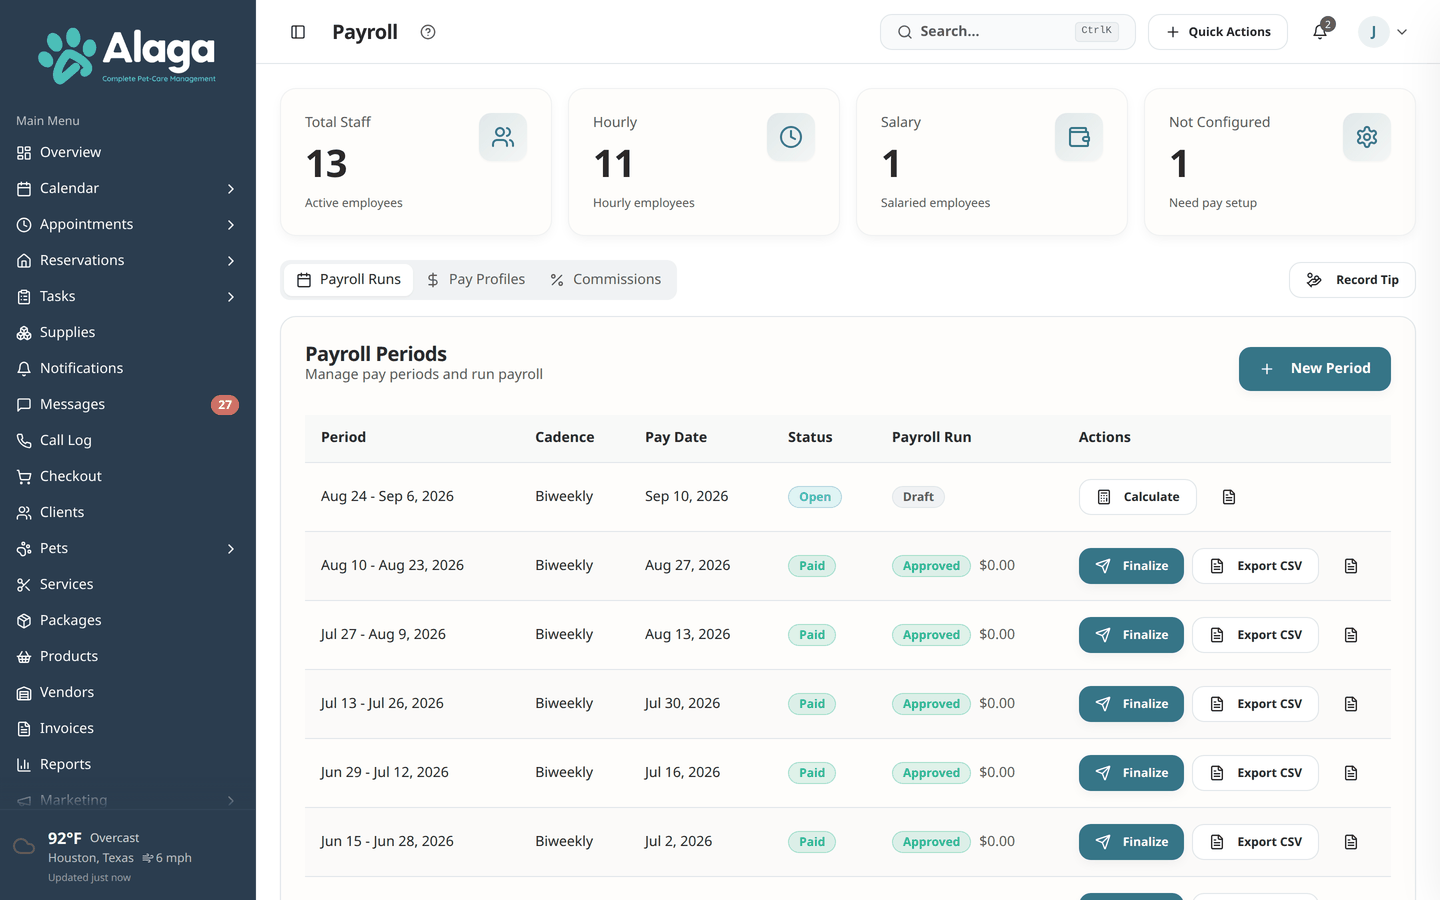Open document icon for Jun 15 - Jun 28 period
The height and width of the screenshot is (900, 1440).
(1351, 842)
